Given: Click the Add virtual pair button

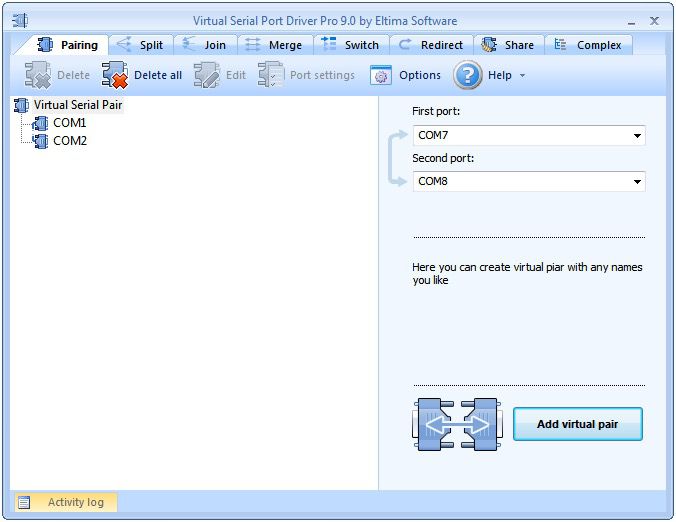Looking at the screenshot, I should point(578,424).
